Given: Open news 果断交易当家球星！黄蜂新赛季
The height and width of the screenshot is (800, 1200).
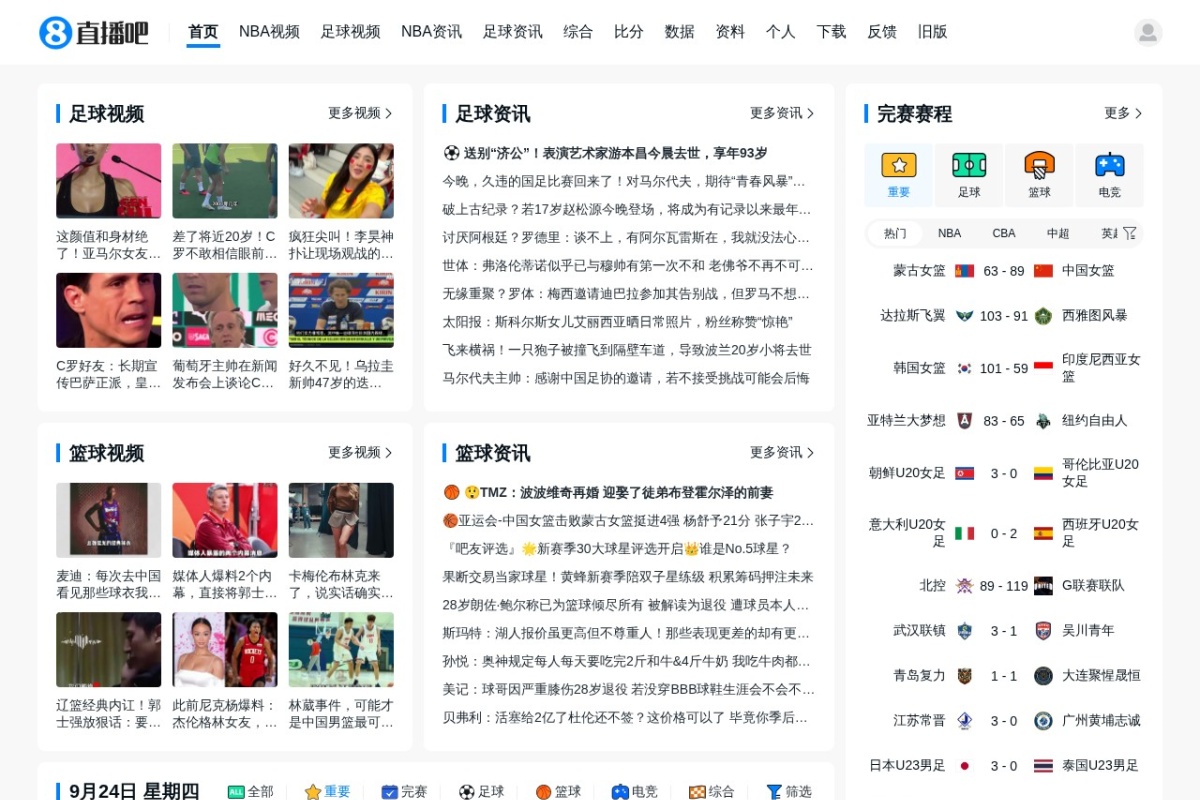Looking at the screenshot, I should pos(628,576).
